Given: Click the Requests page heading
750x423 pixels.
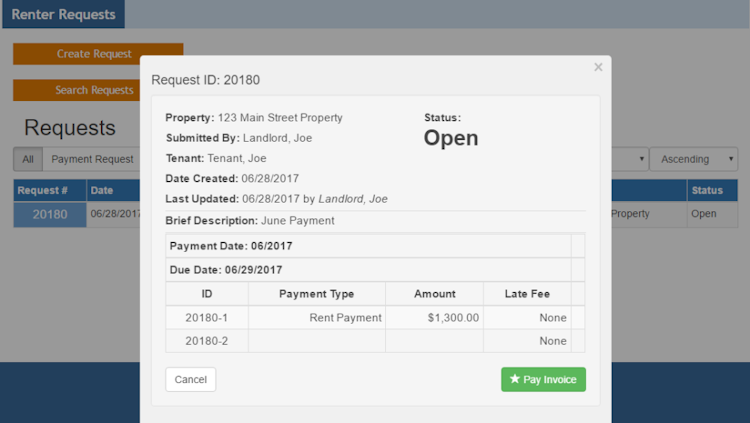Looking at the screenshot, I should pyautogui.click(x=70, y=128).
